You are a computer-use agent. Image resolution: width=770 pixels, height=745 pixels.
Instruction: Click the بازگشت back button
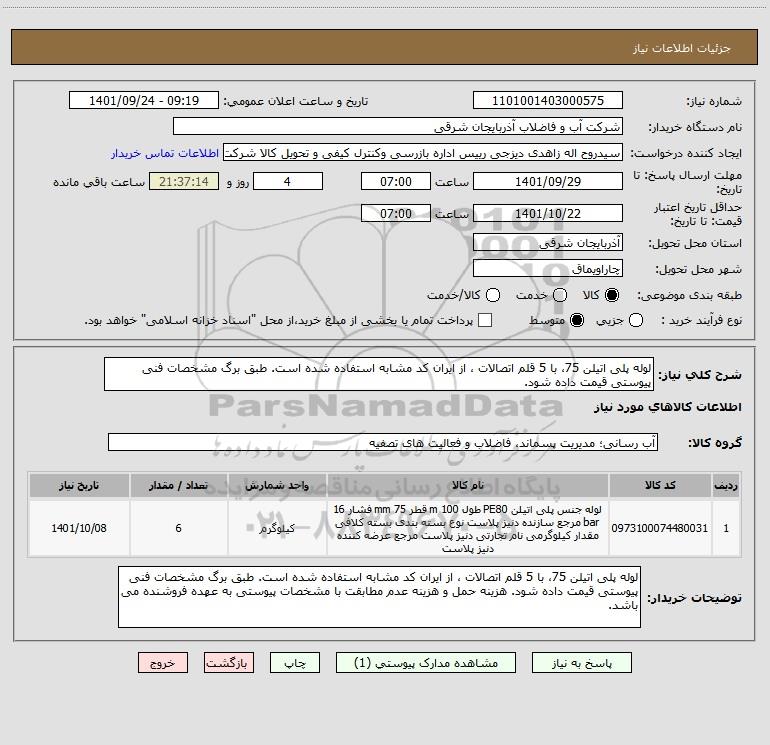(x=229, y=663)
